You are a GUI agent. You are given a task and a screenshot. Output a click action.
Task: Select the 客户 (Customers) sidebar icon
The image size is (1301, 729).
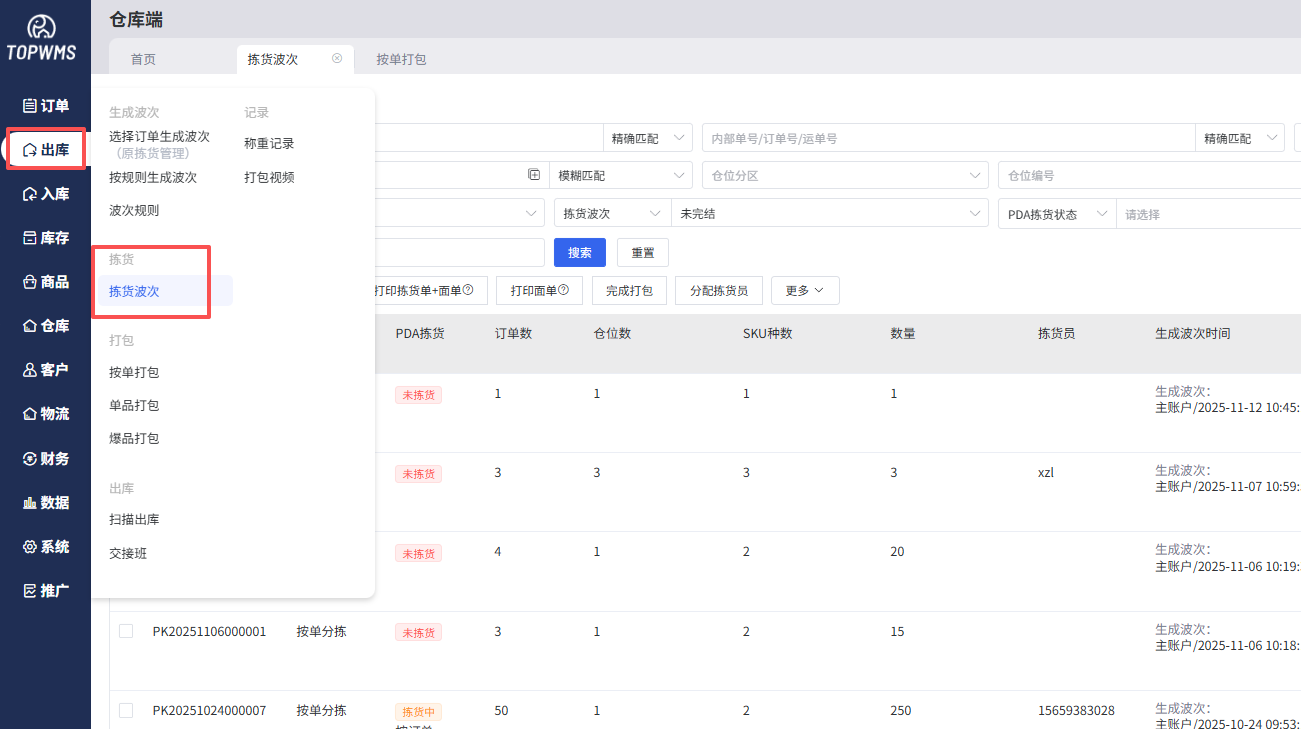(x=45, y=369)
